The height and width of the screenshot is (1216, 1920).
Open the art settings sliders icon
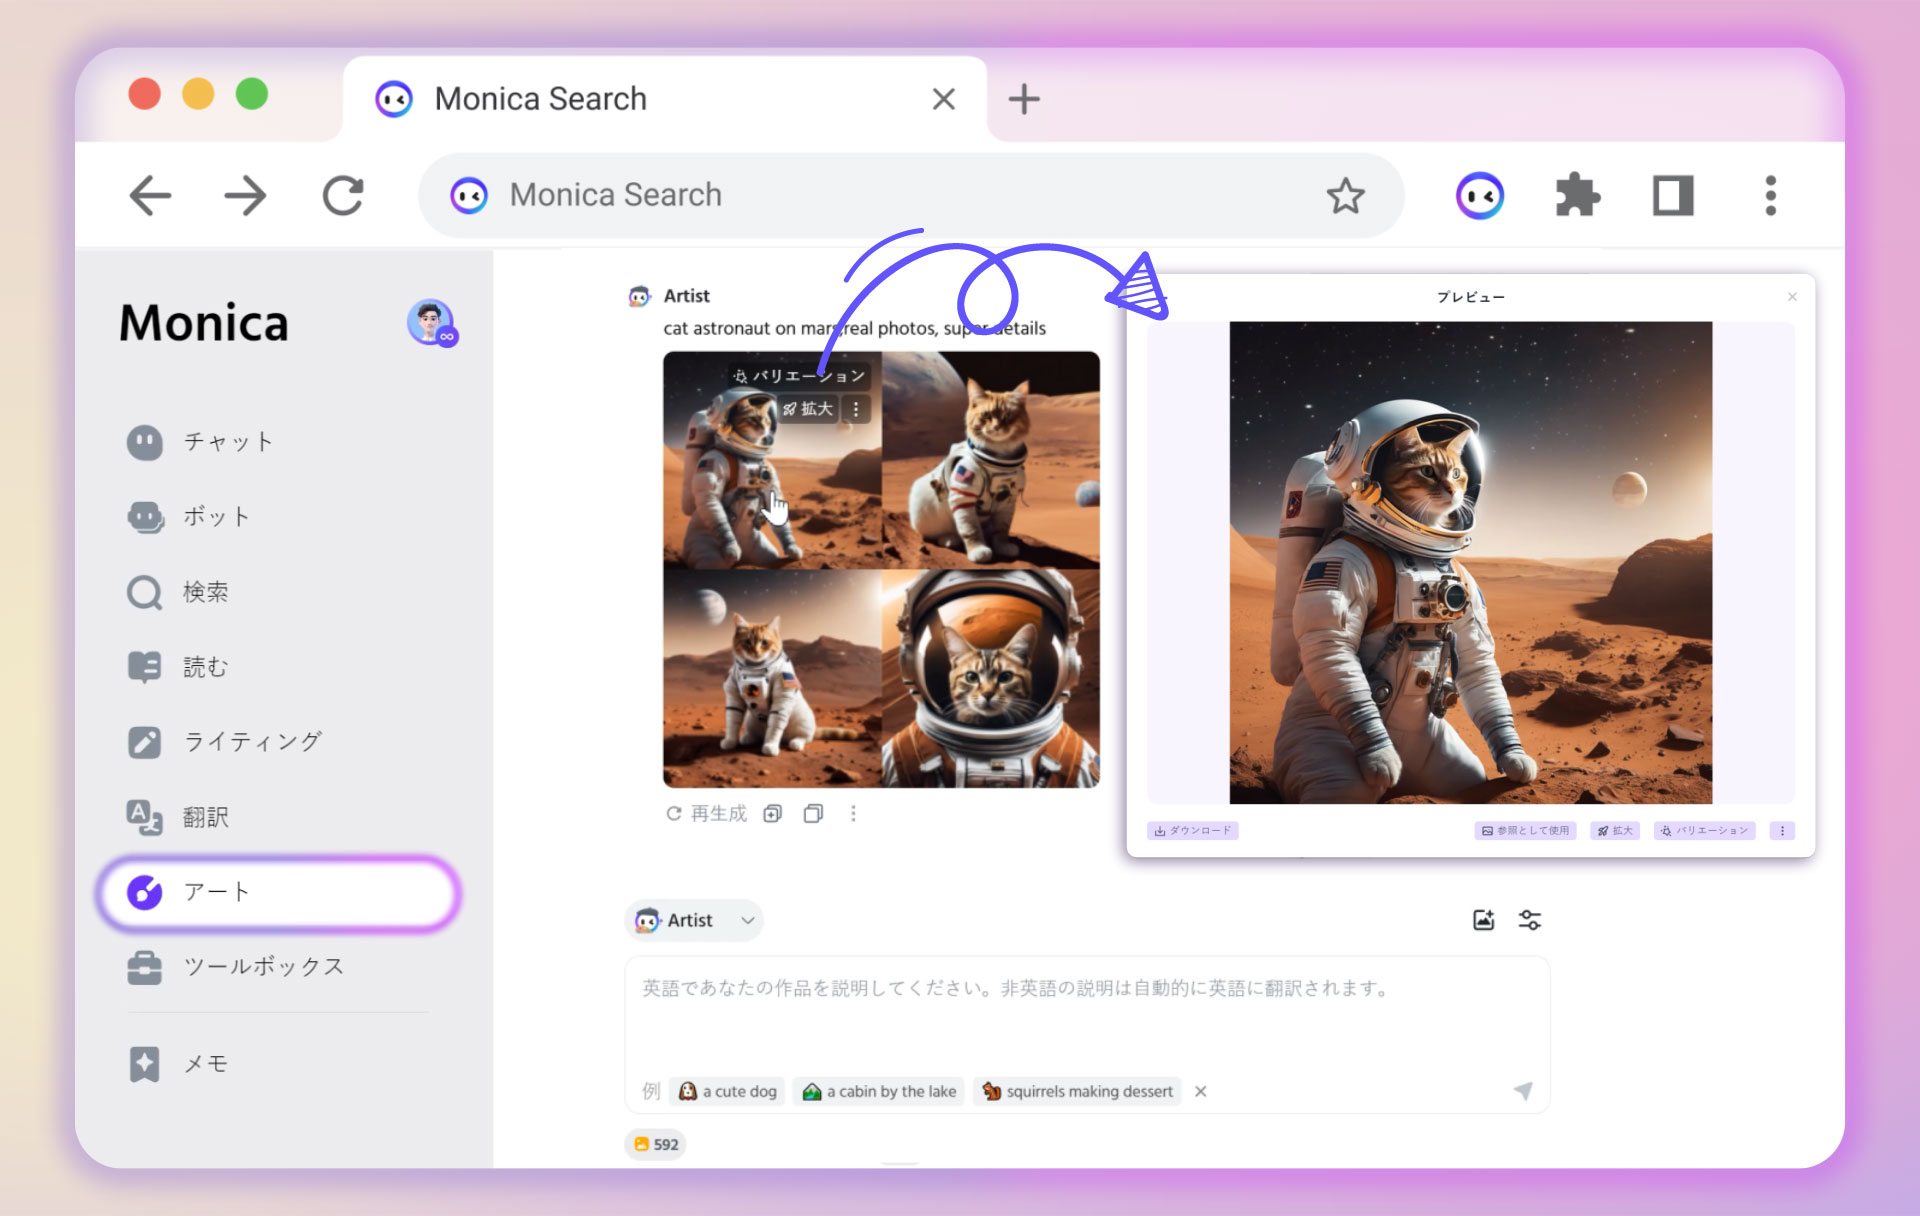[1529, 920]
